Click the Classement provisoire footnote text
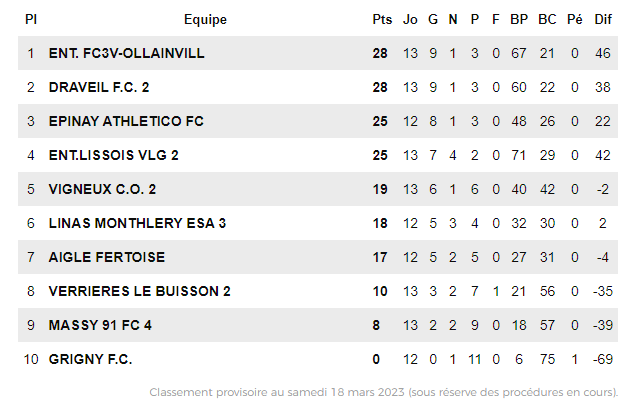This screenshot has width=644, height=420. click(384, 392)
